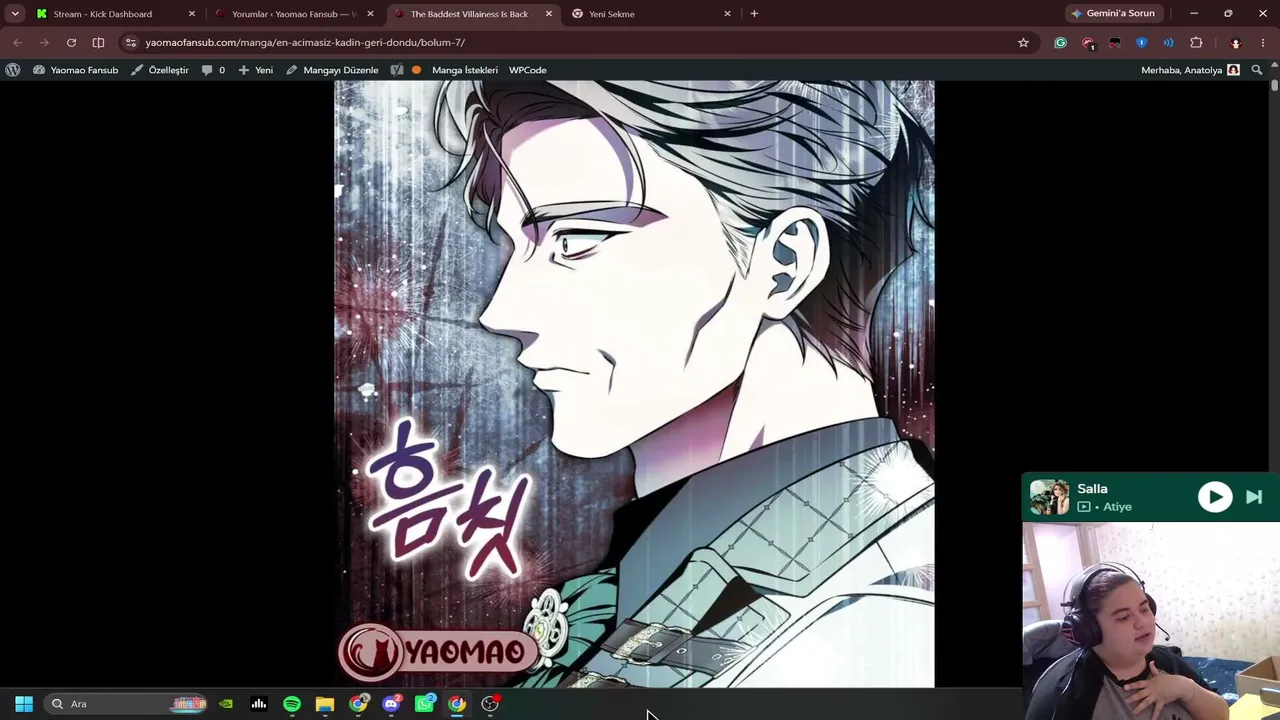Close the Yeni Sekme tab

click(x=727, y=14)
